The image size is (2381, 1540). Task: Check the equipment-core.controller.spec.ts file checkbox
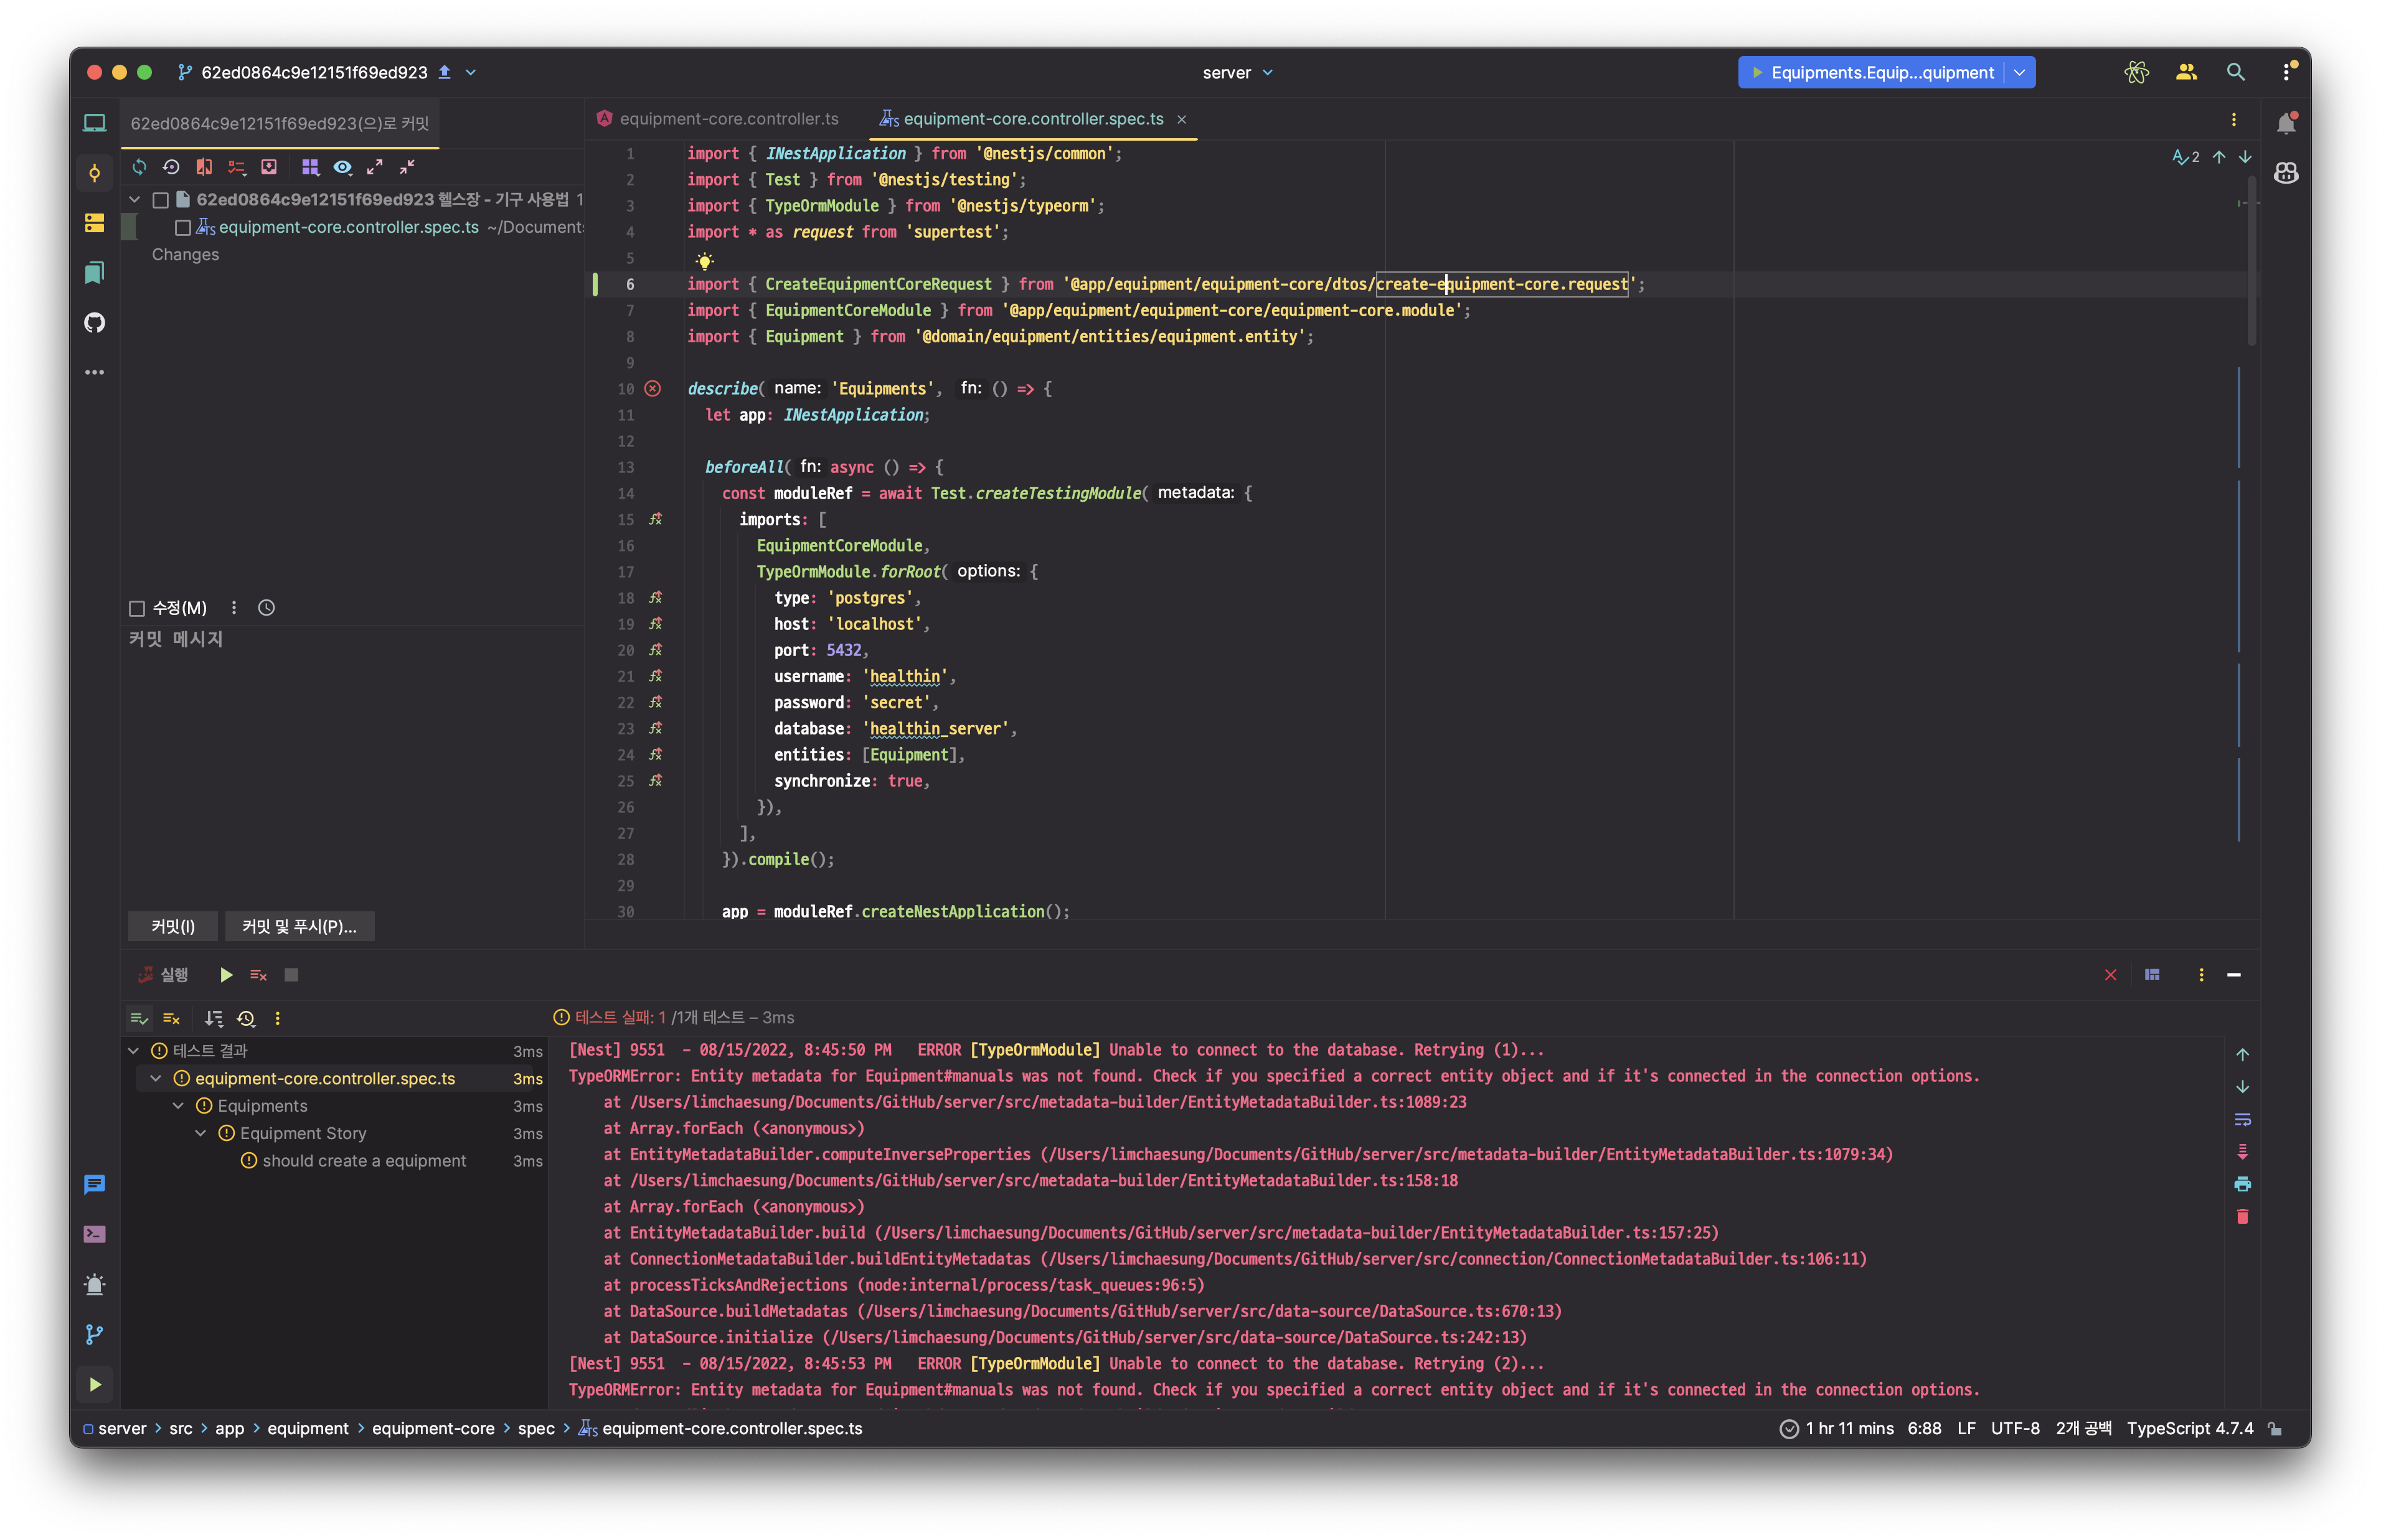(183, 227)
